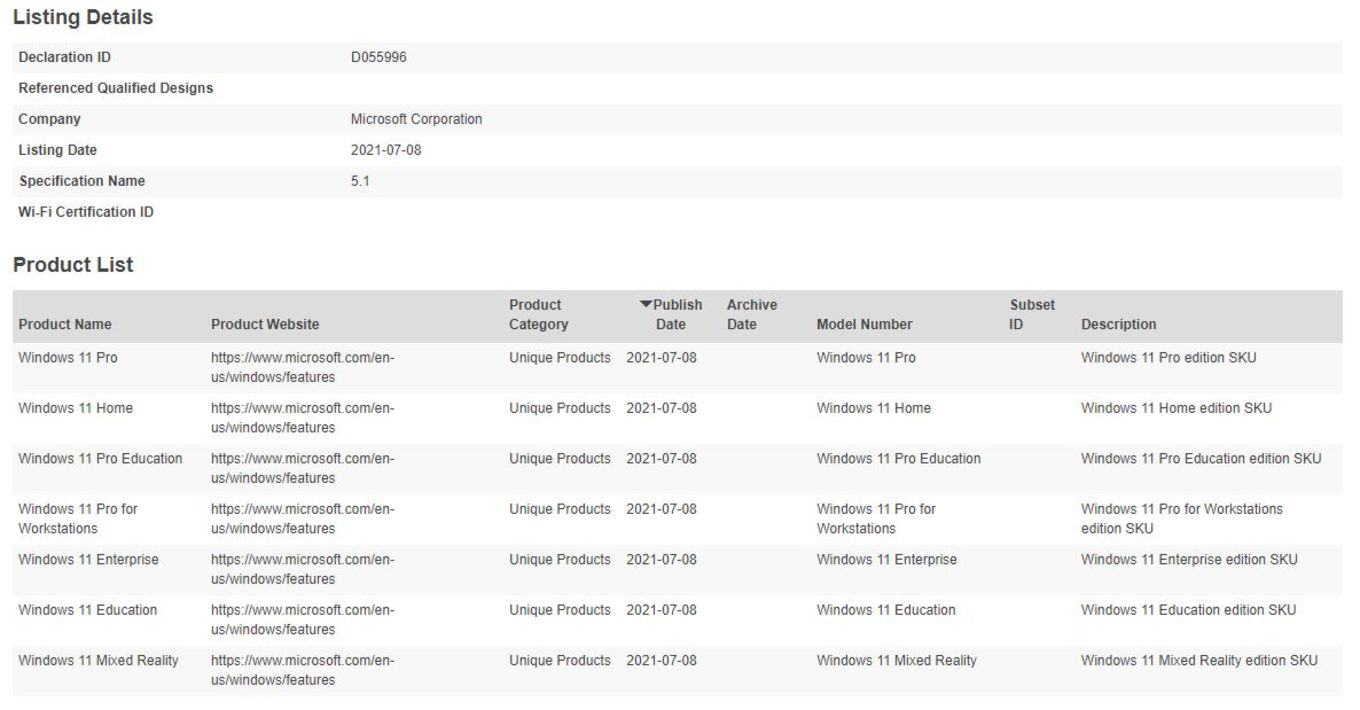1360x710 pixels.
Task: Sort by the Publish Date arrow
Action: 645,305
